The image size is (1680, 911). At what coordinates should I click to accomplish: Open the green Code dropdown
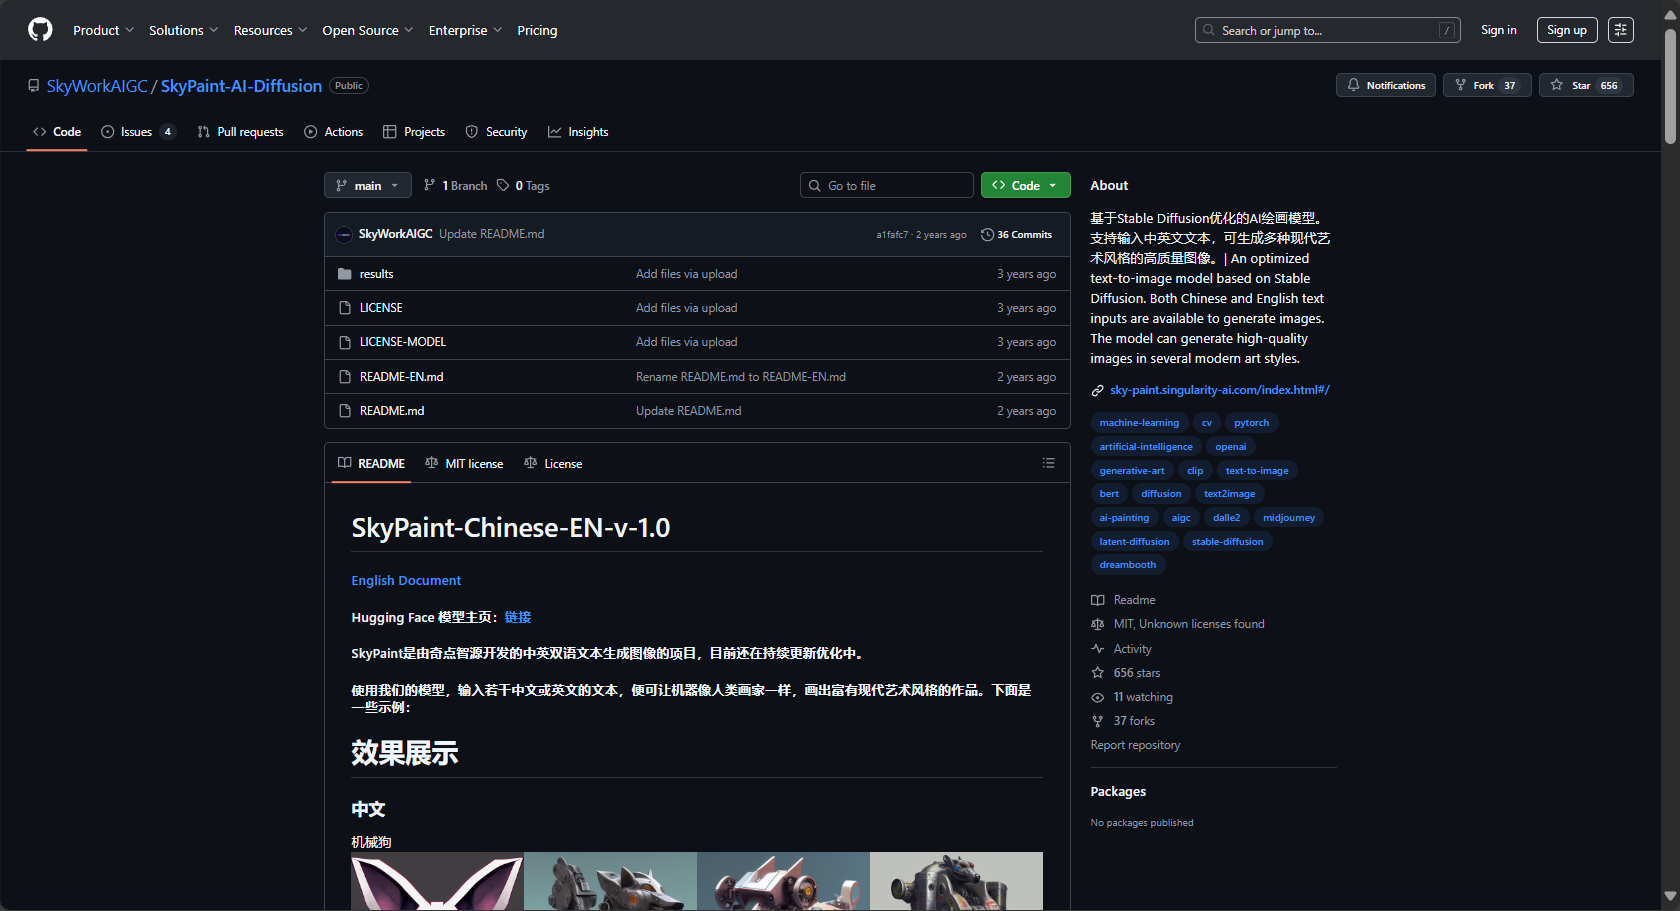[1025, 185]
